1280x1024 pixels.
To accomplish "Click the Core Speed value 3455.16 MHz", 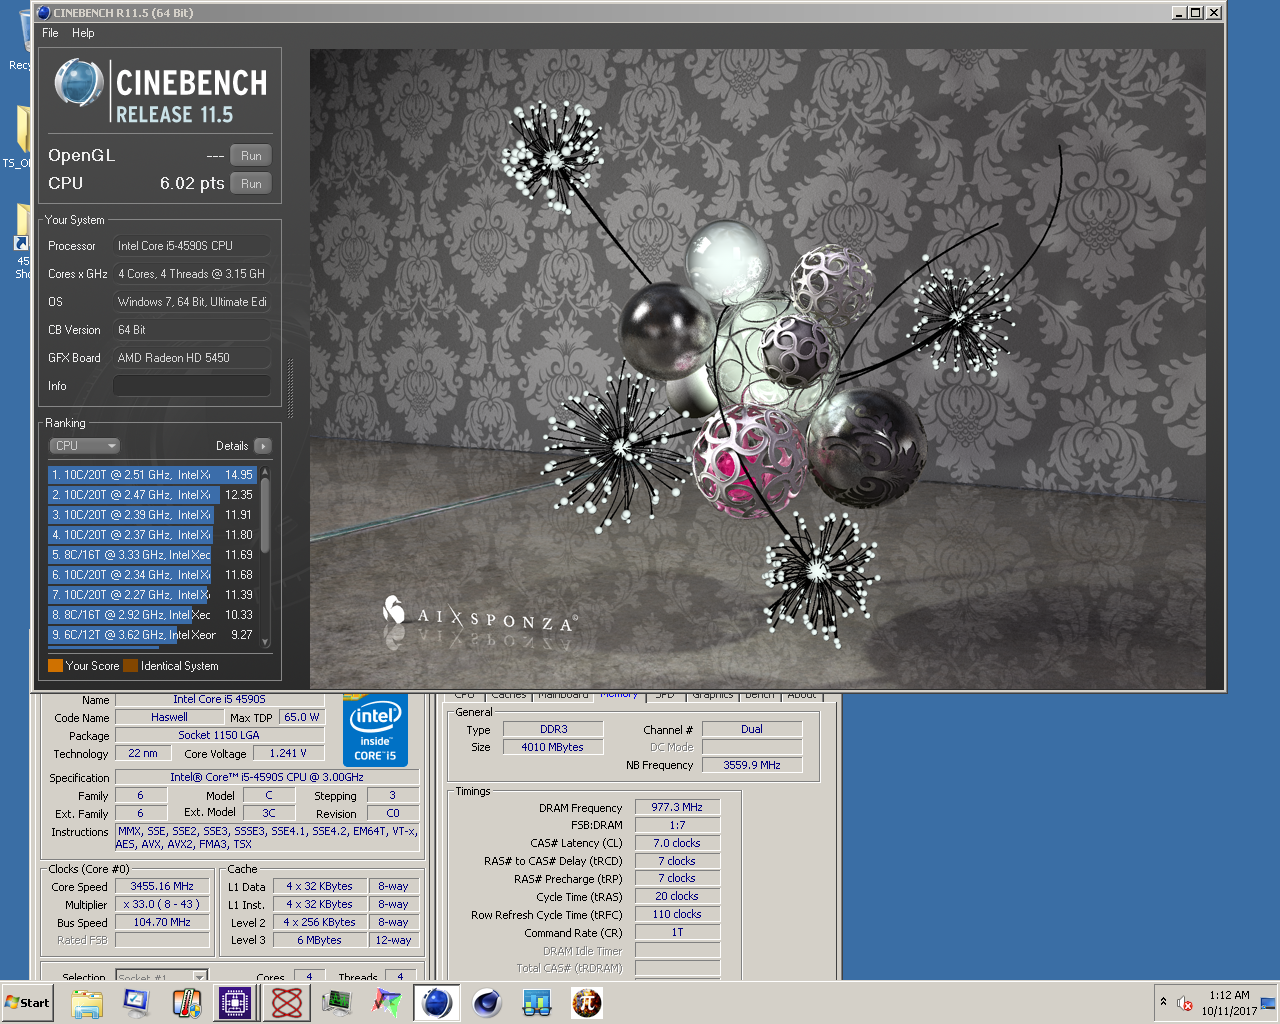I will pyautogui.click(x=162, y=886).
